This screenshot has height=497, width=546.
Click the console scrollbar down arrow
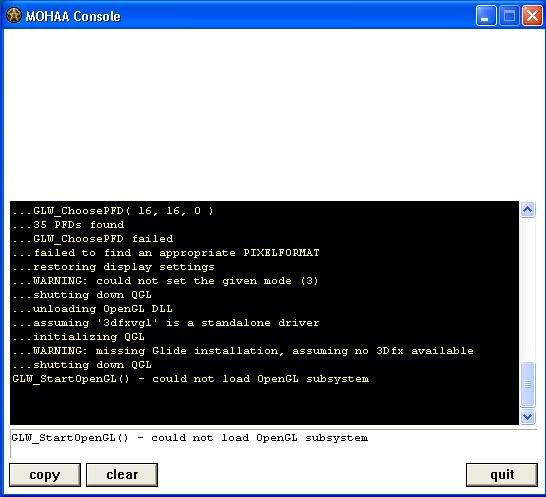pos(528,416)
